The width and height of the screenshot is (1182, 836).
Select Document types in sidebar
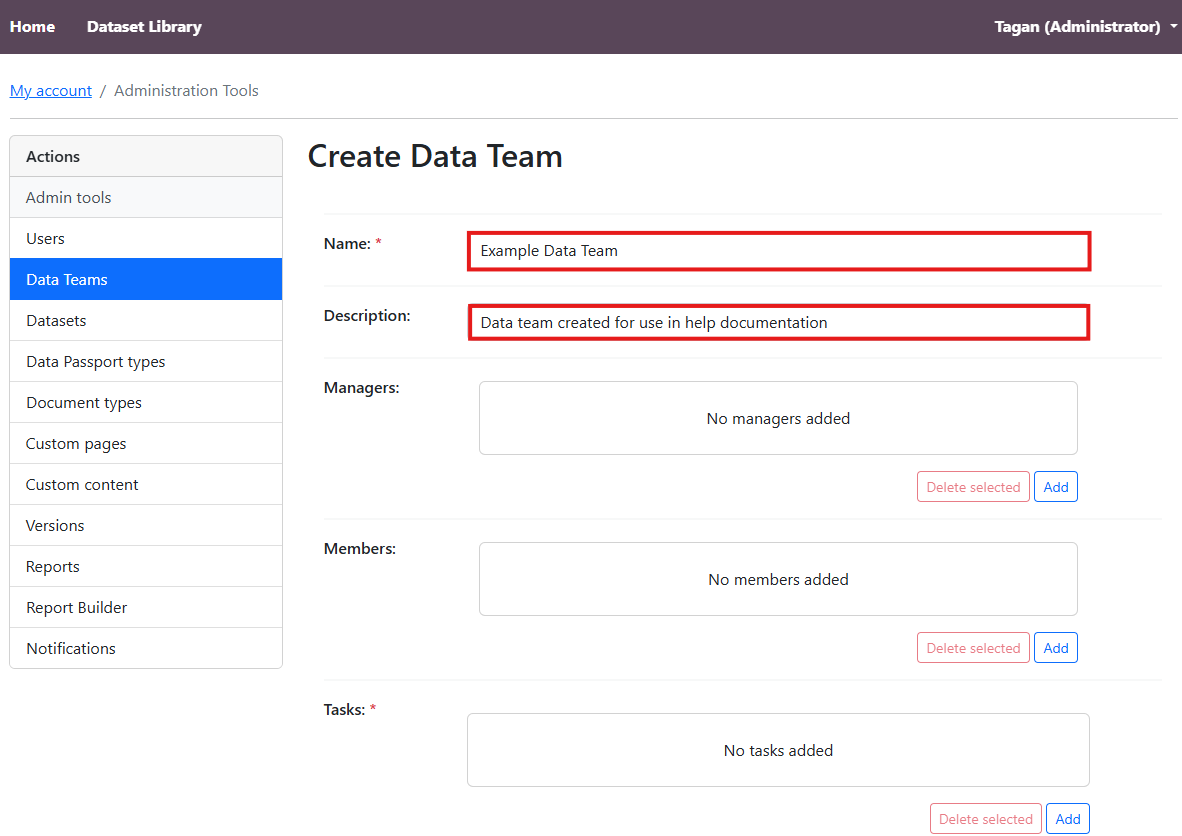[x=84, y=403]
